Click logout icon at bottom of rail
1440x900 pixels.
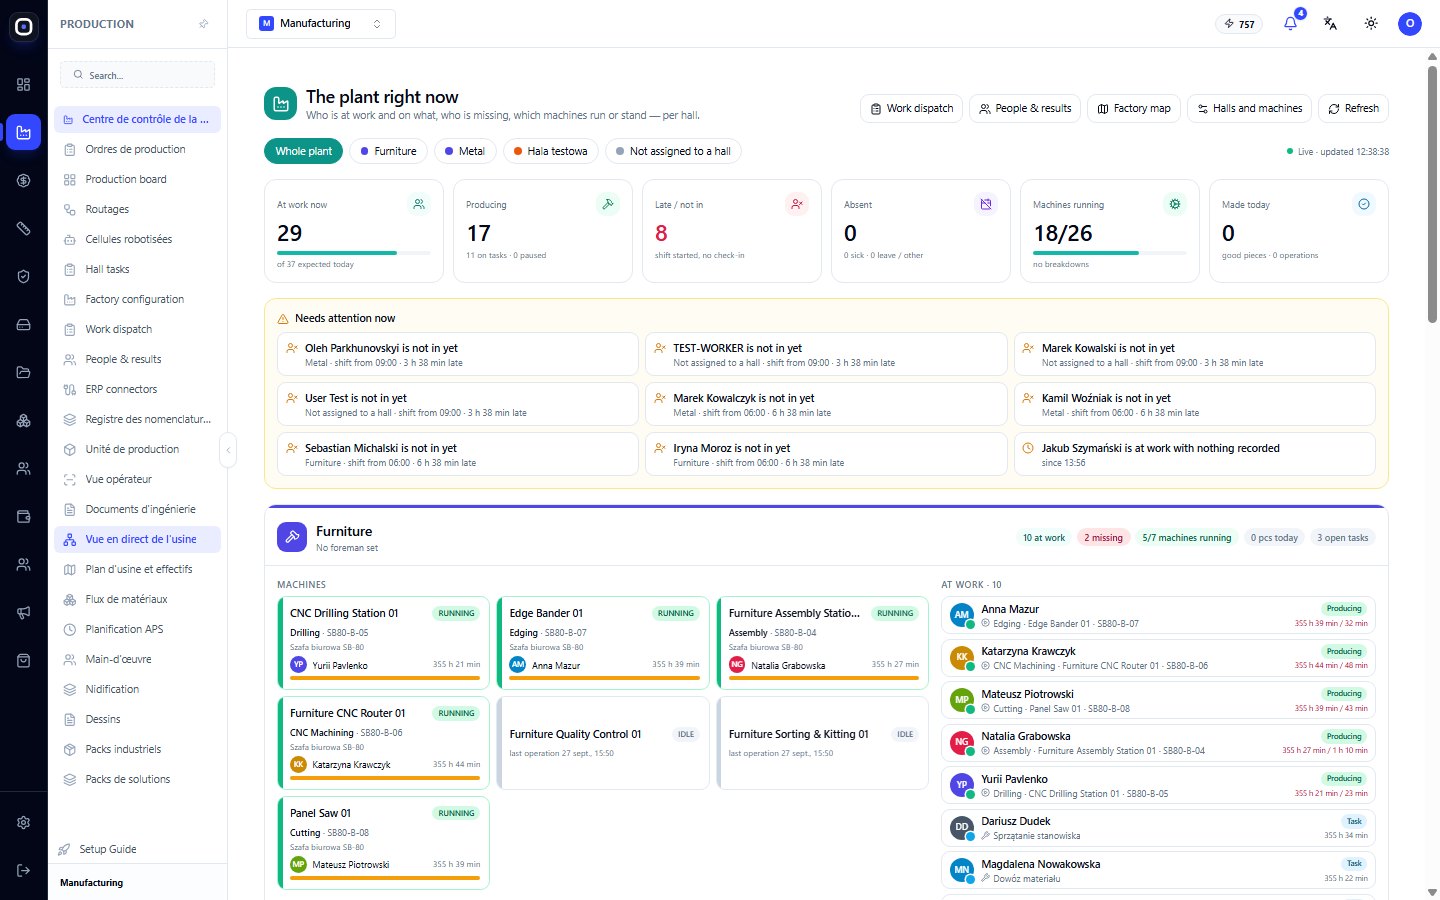pos(23,870)
